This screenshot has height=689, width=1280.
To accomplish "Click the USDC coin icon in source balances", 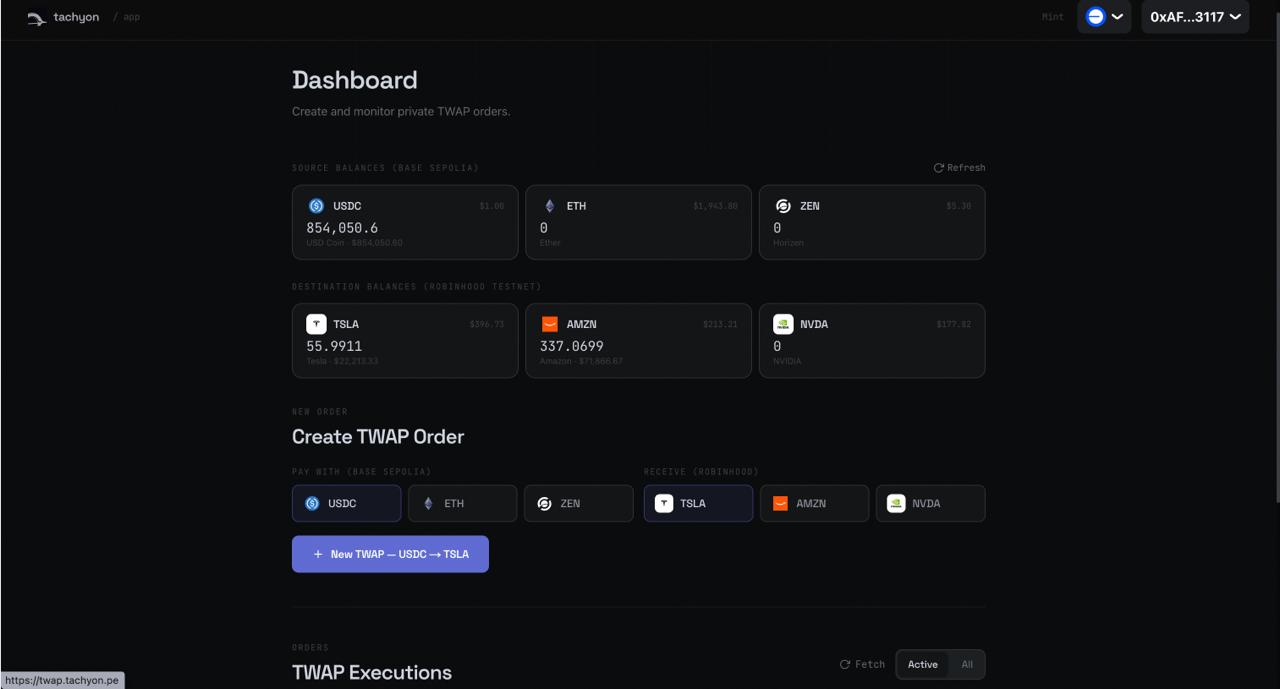I will point(316,206).
